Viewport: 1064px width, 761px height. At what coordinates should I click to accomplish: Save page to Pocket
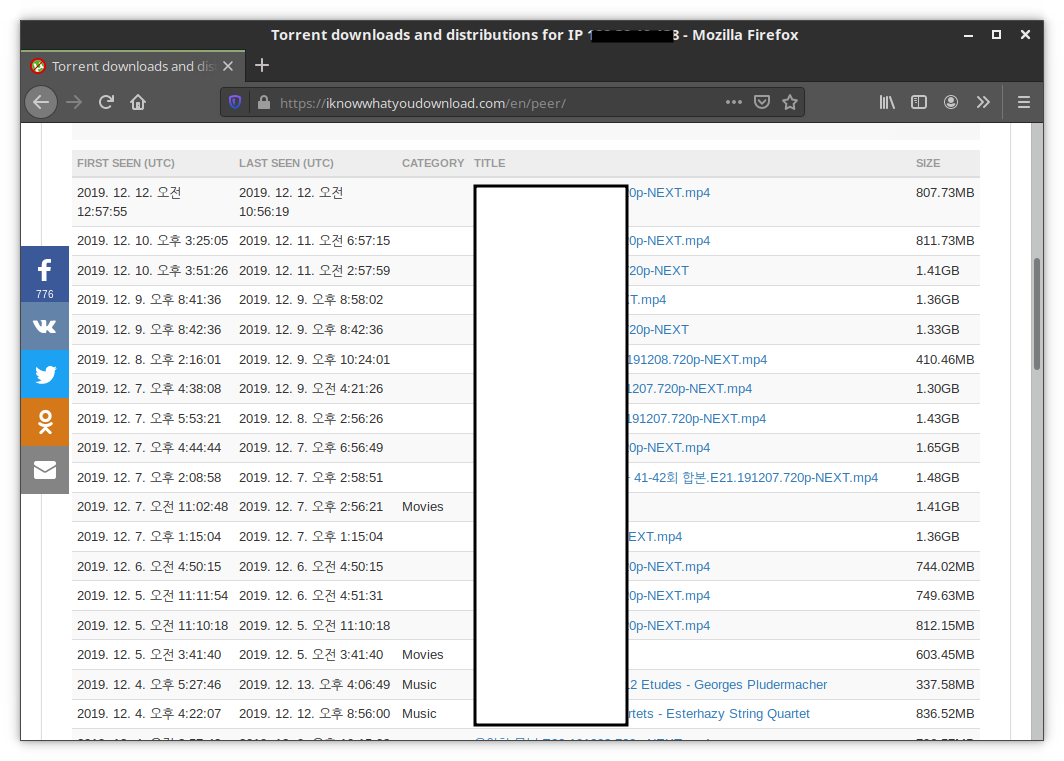click(762, 103)
